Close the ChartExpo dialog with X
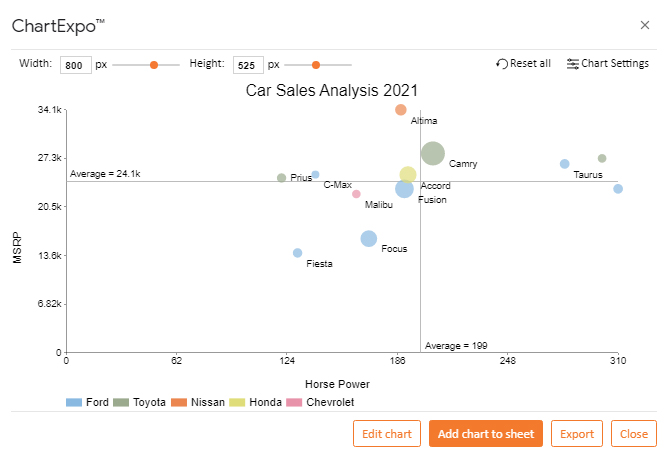The height and width of the screenshot is (460, 668). (x=645, y=25)
